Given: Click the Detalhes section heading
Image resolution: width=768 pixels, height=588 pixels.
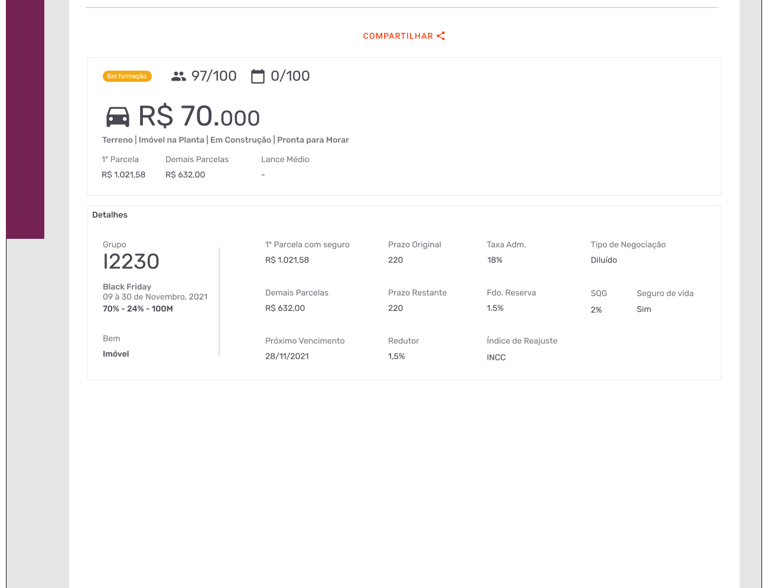Looking at the screenshot, I should (x=110, y=215).
